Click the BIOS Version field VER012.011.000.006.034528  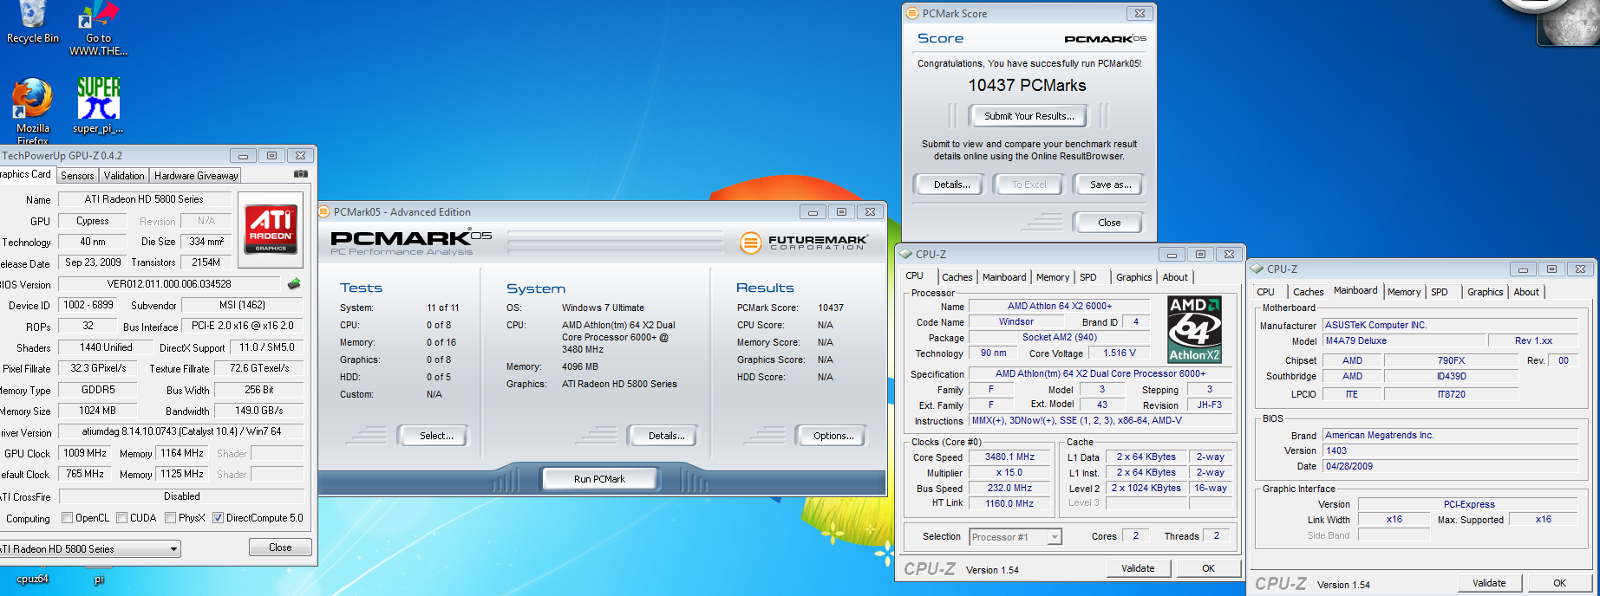tap(169, 284)
